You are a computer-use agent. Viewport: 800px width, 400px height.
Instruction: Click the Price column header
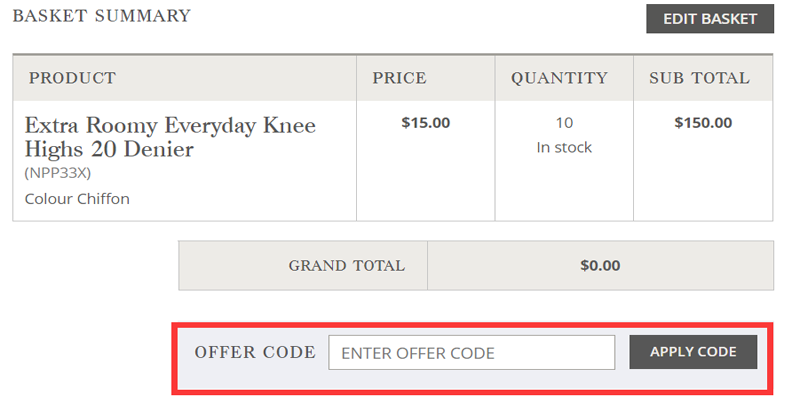click(399, 78)
